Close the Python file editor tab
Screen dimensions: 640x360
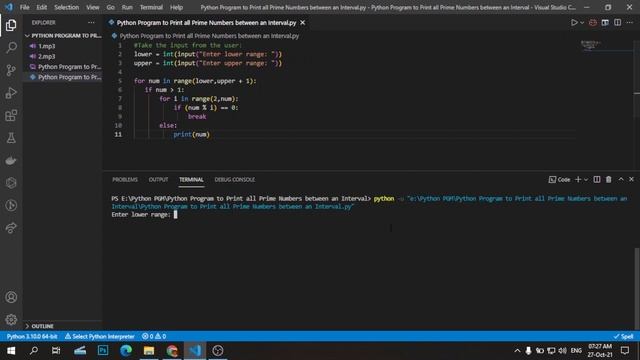click(302, 22)
